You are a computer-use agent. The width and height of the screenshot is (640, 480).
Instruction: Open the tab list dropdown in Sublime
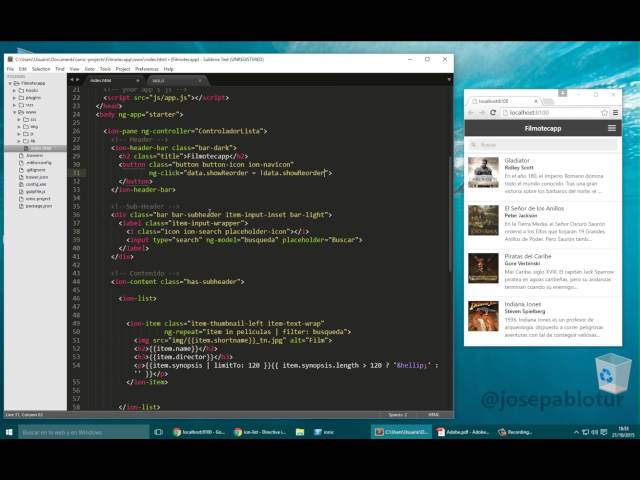[449, 80]
